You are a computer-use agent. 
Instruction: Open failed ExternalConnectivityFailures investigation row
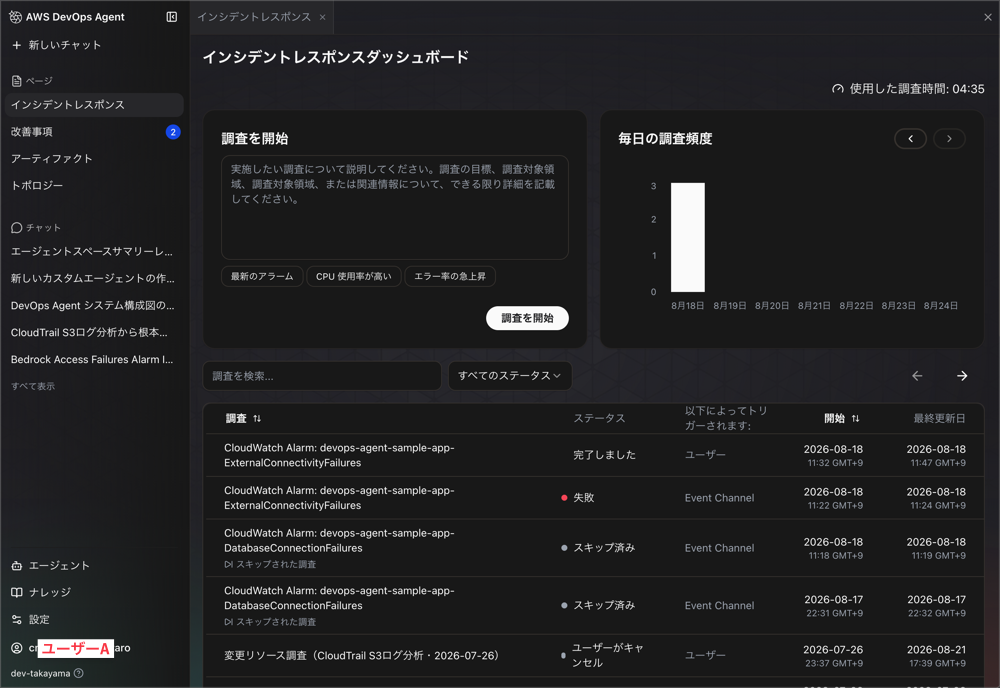click(594, 498)
